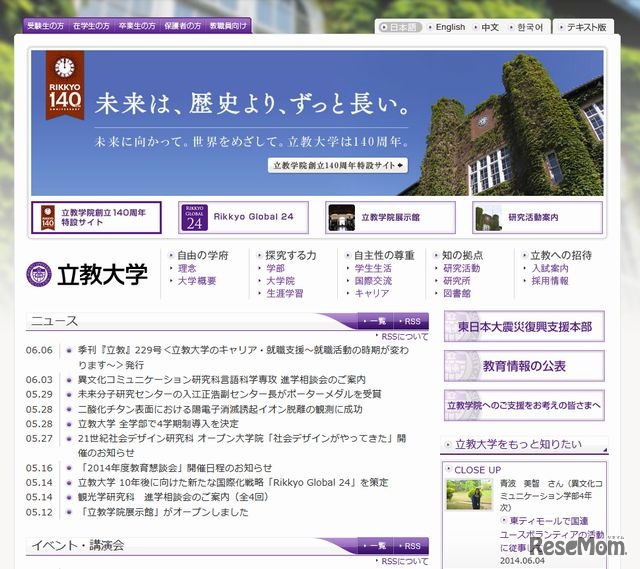This screenshot has height=569, width=640.
Task: Open the 在学生の方 tab
Action: [x=91, y=26]
